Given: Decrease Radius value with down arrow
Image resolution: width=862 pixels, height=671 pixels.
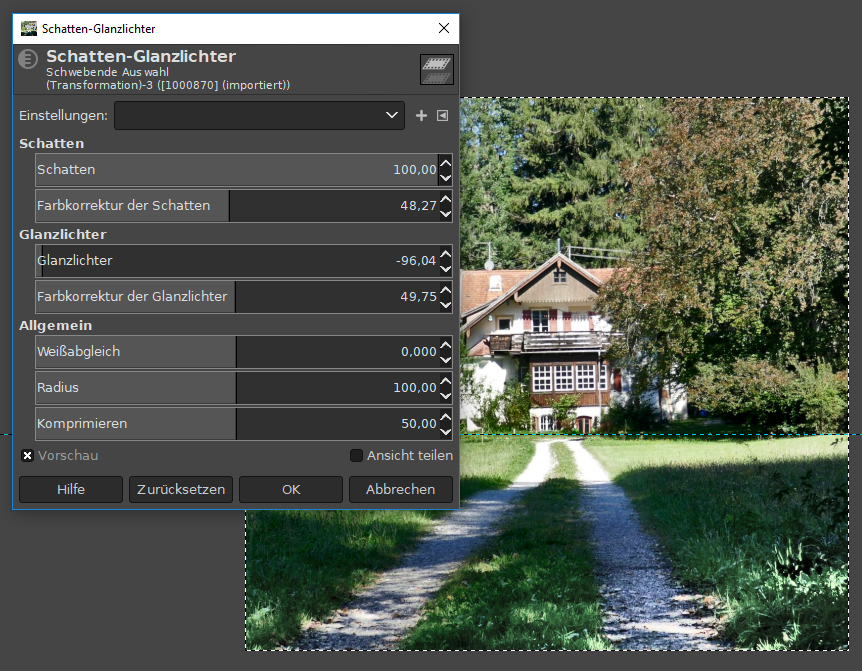Looking at the screenshot, I should click(446, 395).
